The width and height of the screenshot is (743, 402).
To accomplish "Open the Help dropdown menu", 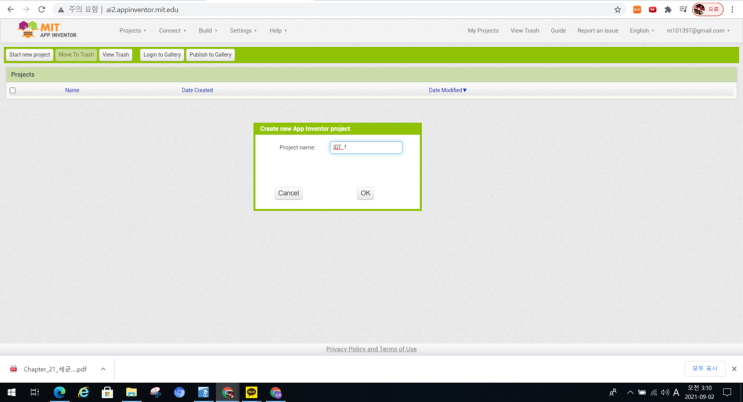I will point(278,30).
